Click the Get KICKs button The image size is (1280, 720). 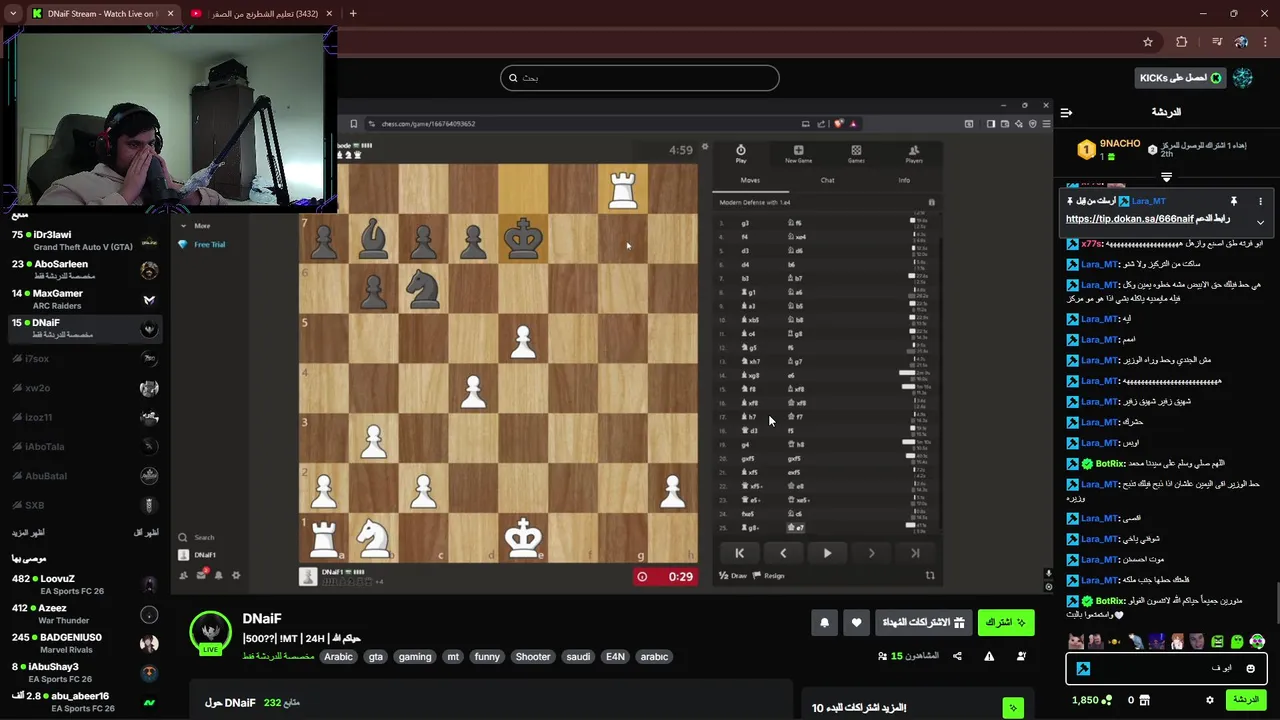point(1180,78)
